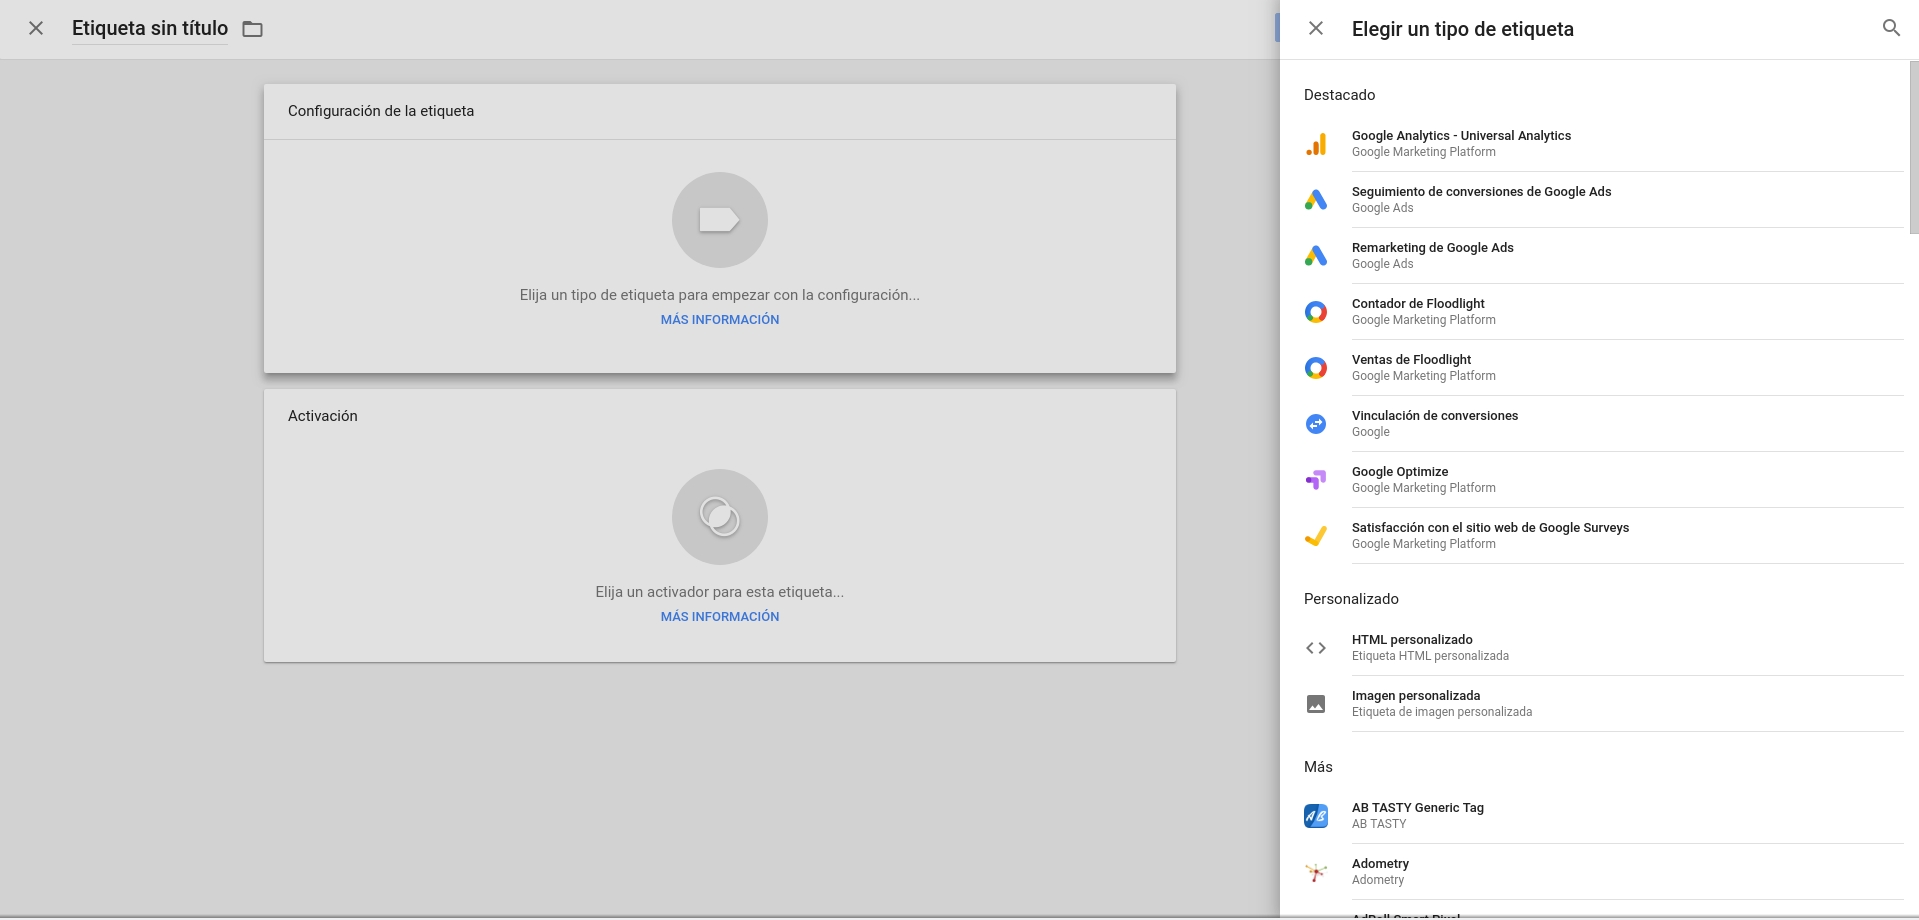Select the Google Ads conversion tracking icon
This screenshot has width=1919, height=920.
pyautogui.click(x=1316, y=200)
